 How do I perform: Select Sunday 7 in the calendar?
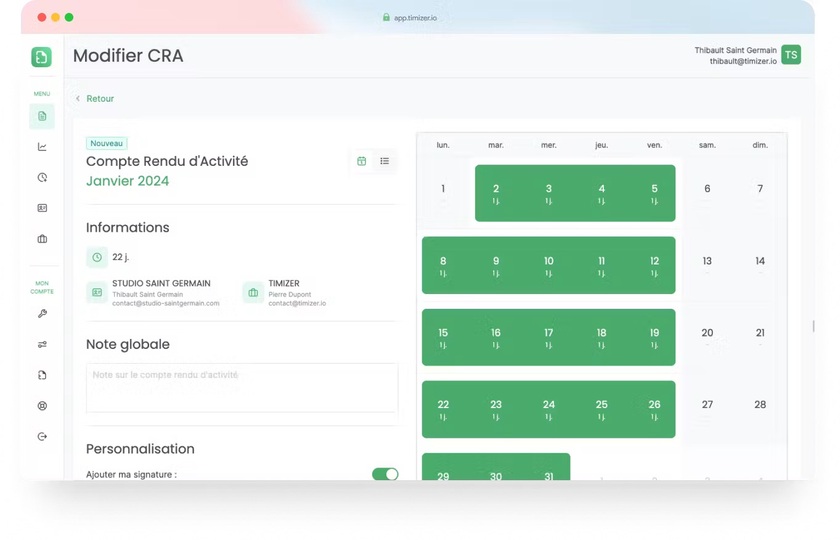(x=760, y=189)
